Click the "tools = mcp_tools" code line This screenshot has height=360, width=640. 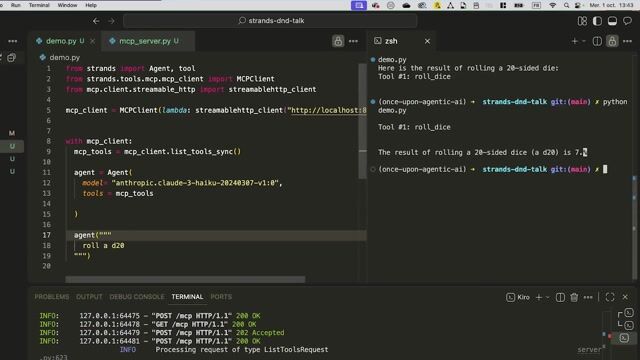(118, 193)
